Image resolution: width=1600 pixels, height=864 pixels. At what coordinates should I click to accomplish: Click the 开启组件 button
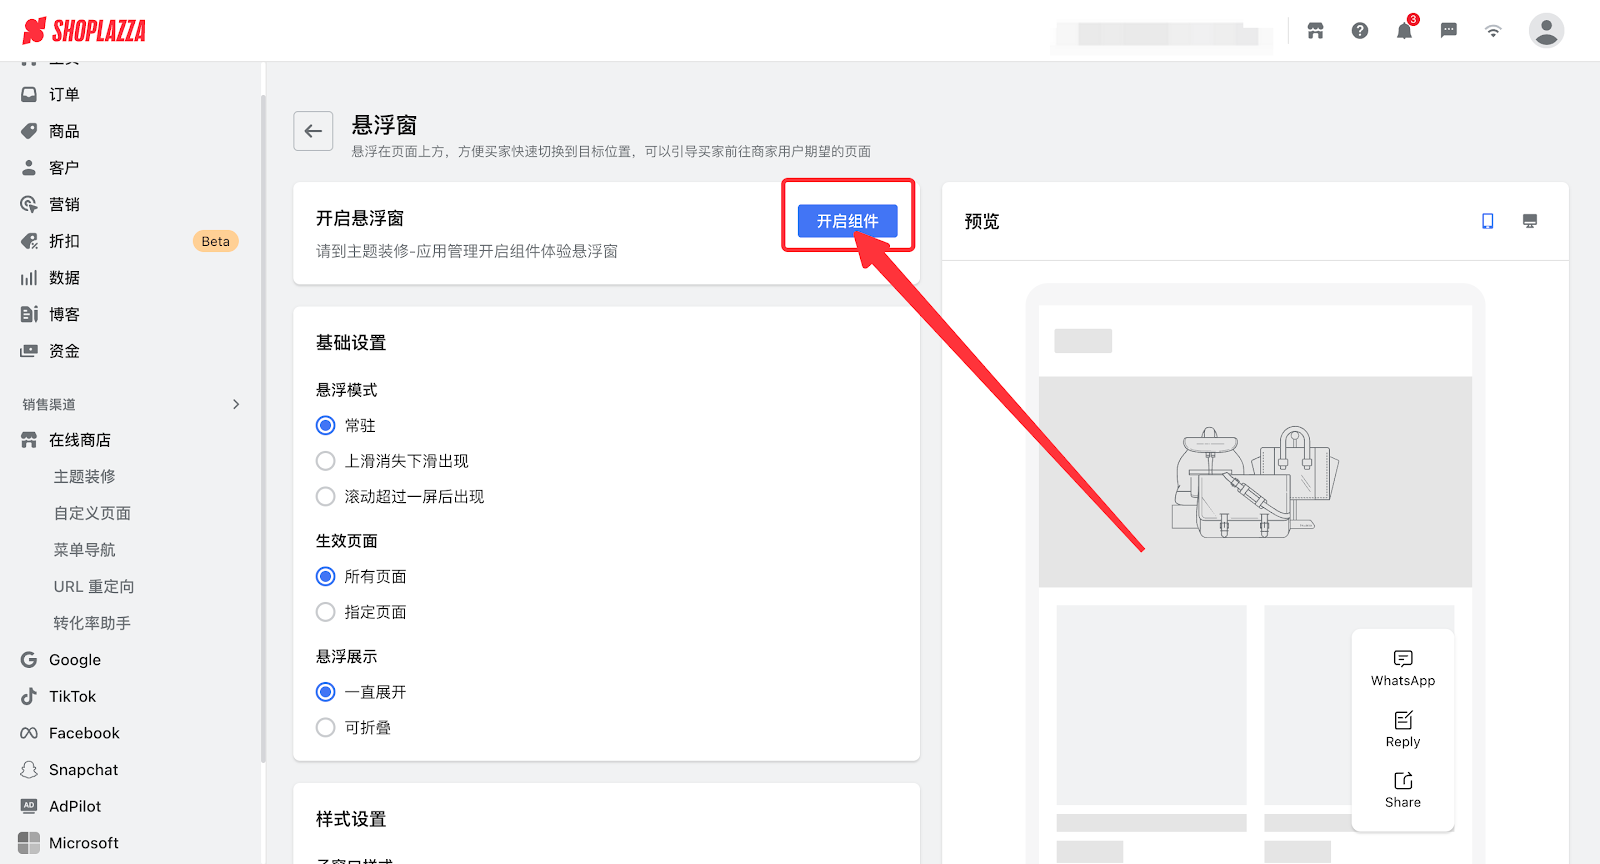(847, 221)
